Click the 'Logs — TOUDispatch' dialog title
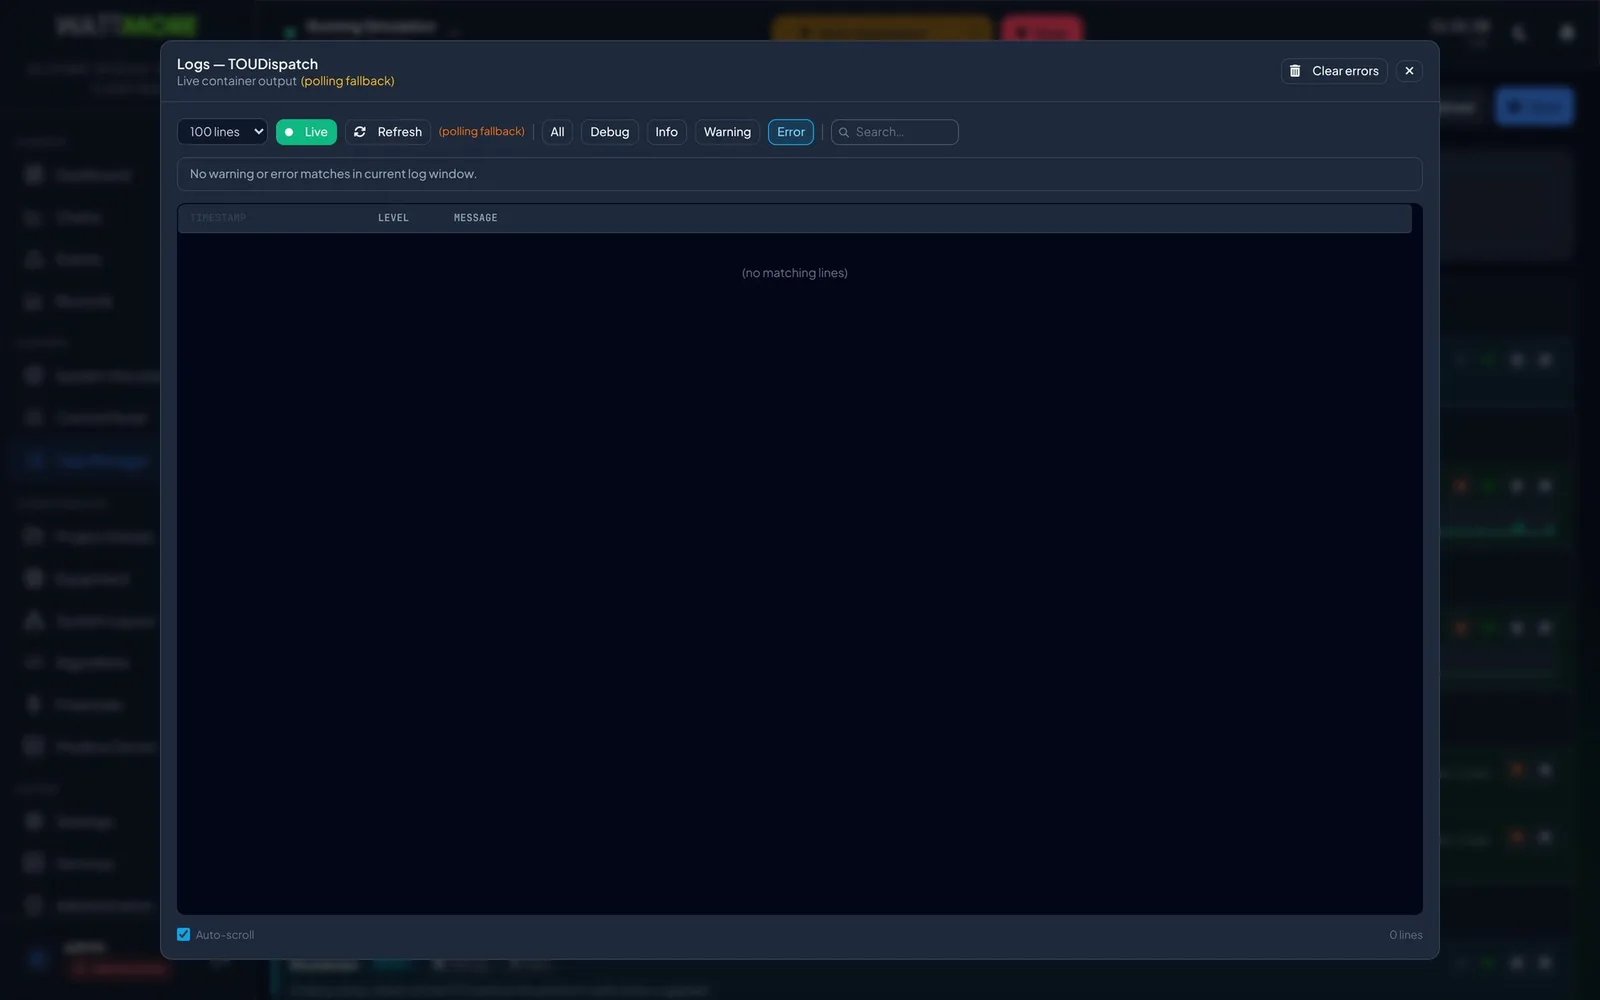1600x1000 pixels. coord(247,64)
